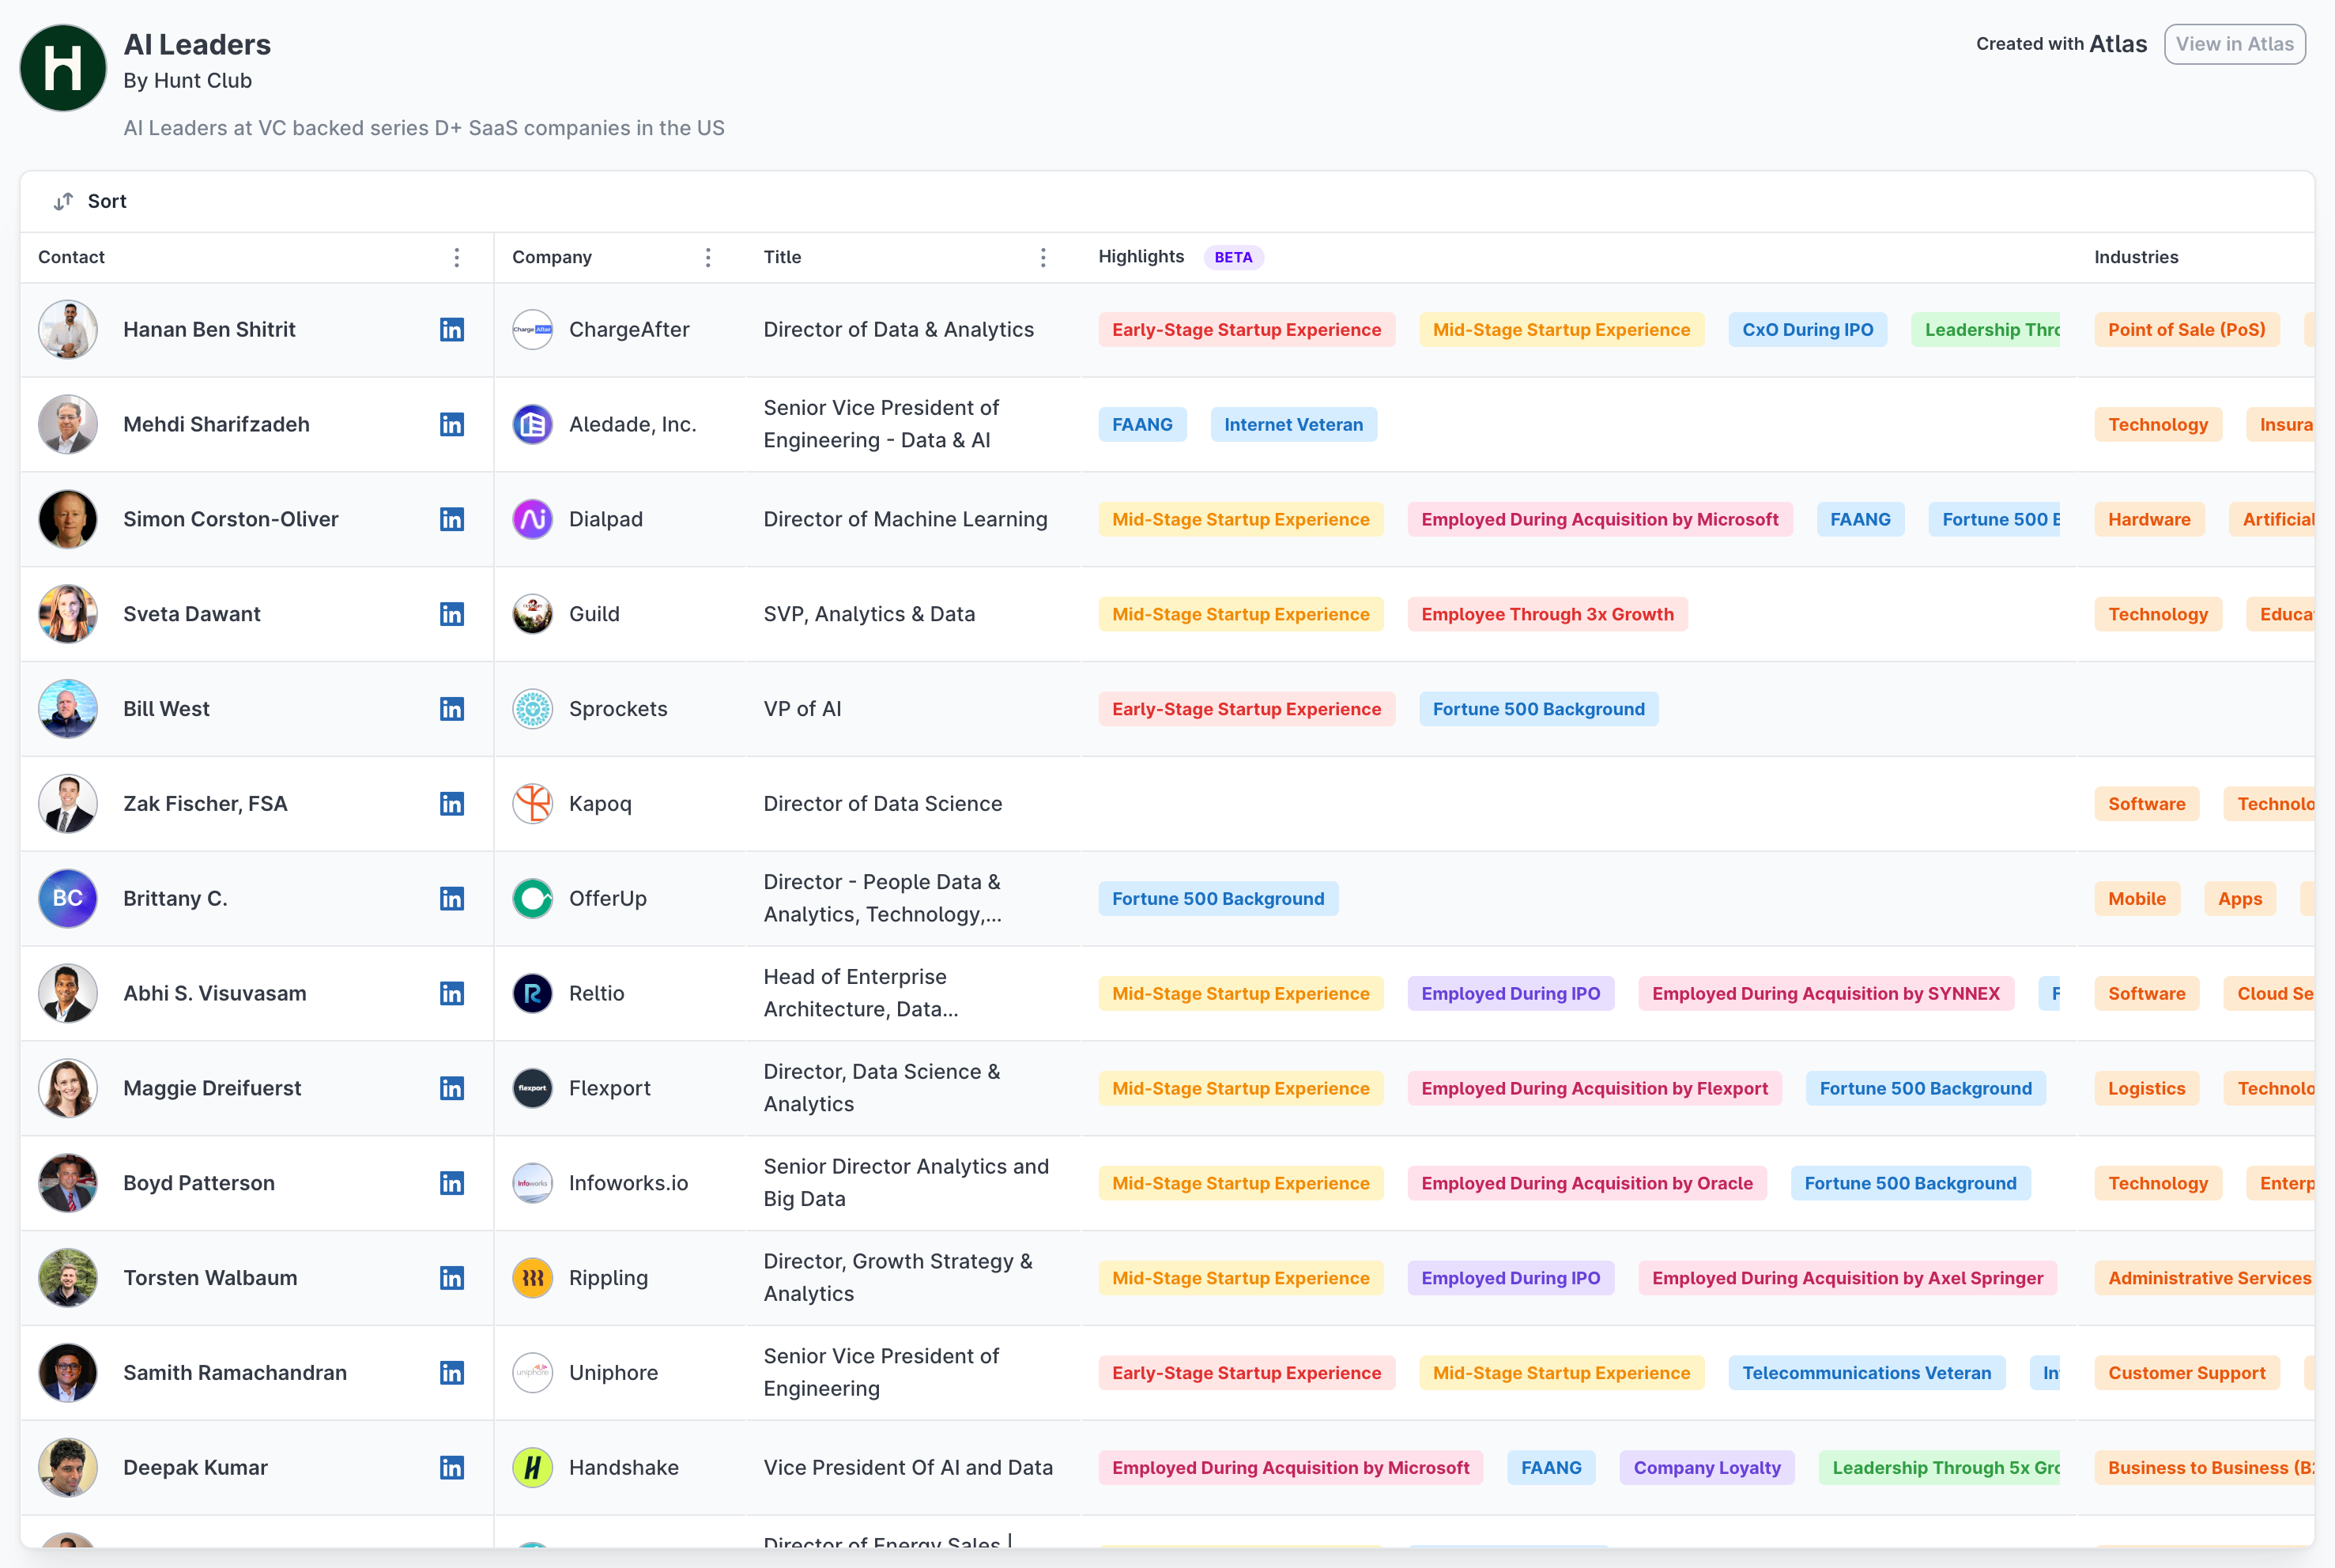Click Employed During IPO tag for Reltio
The width and height of the screenshot is (2335, 1568).
(1510, 994)
